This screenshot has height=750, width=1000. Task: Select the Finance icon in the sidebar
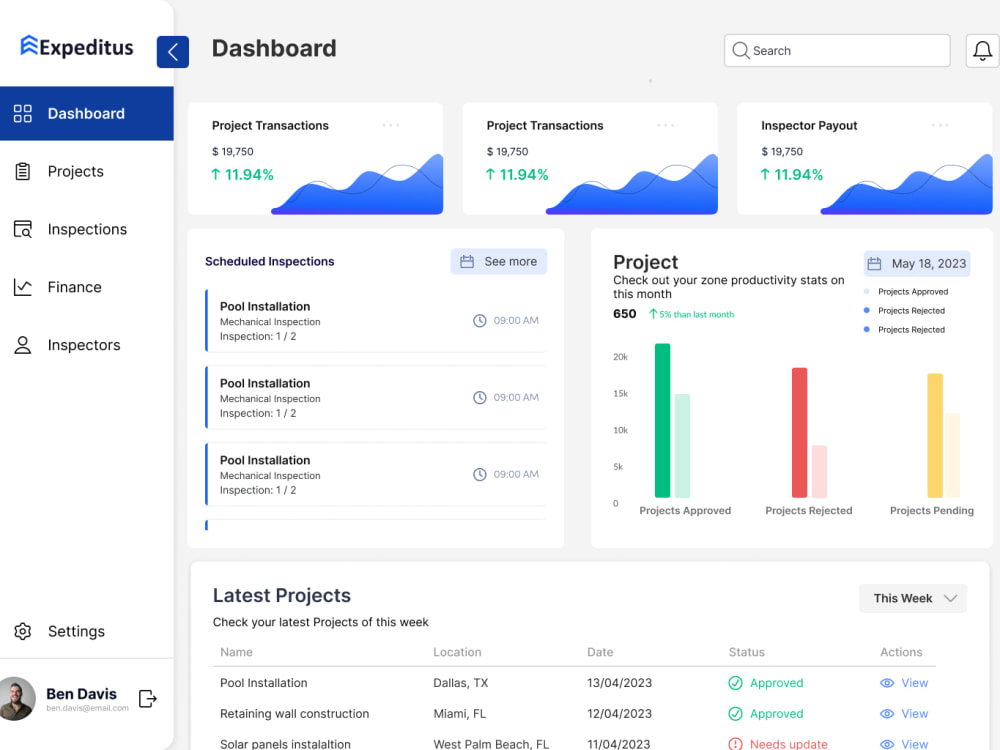tap(22, 287)
